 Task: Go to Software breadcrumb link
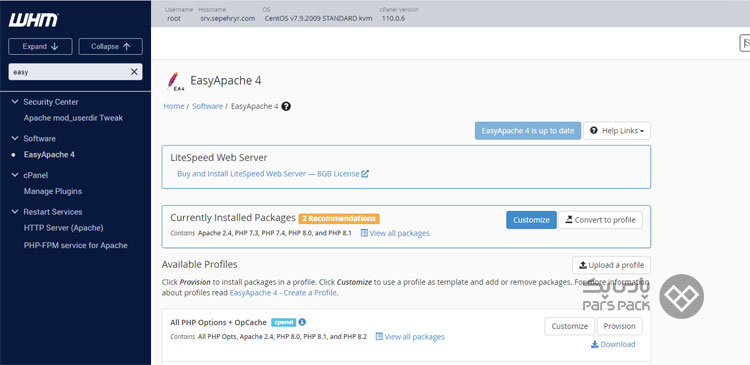[x=208, y=106]
